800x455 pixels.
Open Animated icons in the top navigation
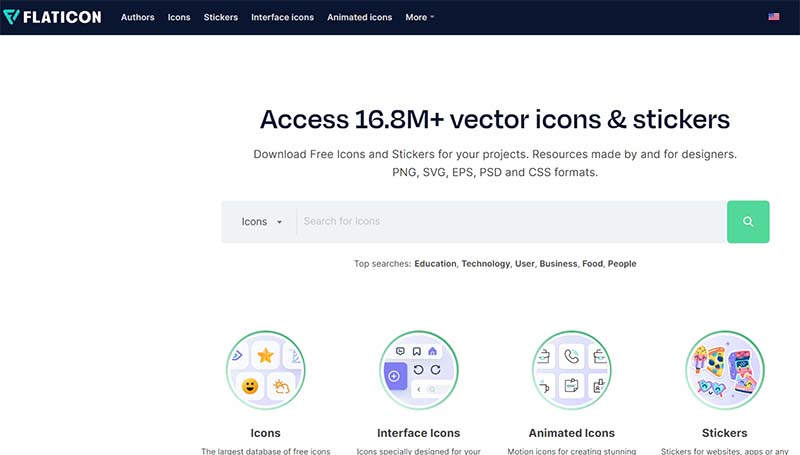[x=359, y=17]
